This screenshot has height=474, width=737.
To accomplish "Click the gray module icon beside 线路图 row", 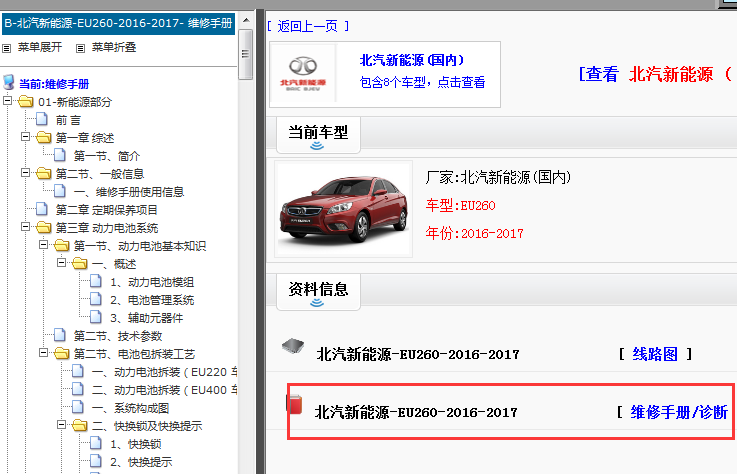I will (293, 346).
